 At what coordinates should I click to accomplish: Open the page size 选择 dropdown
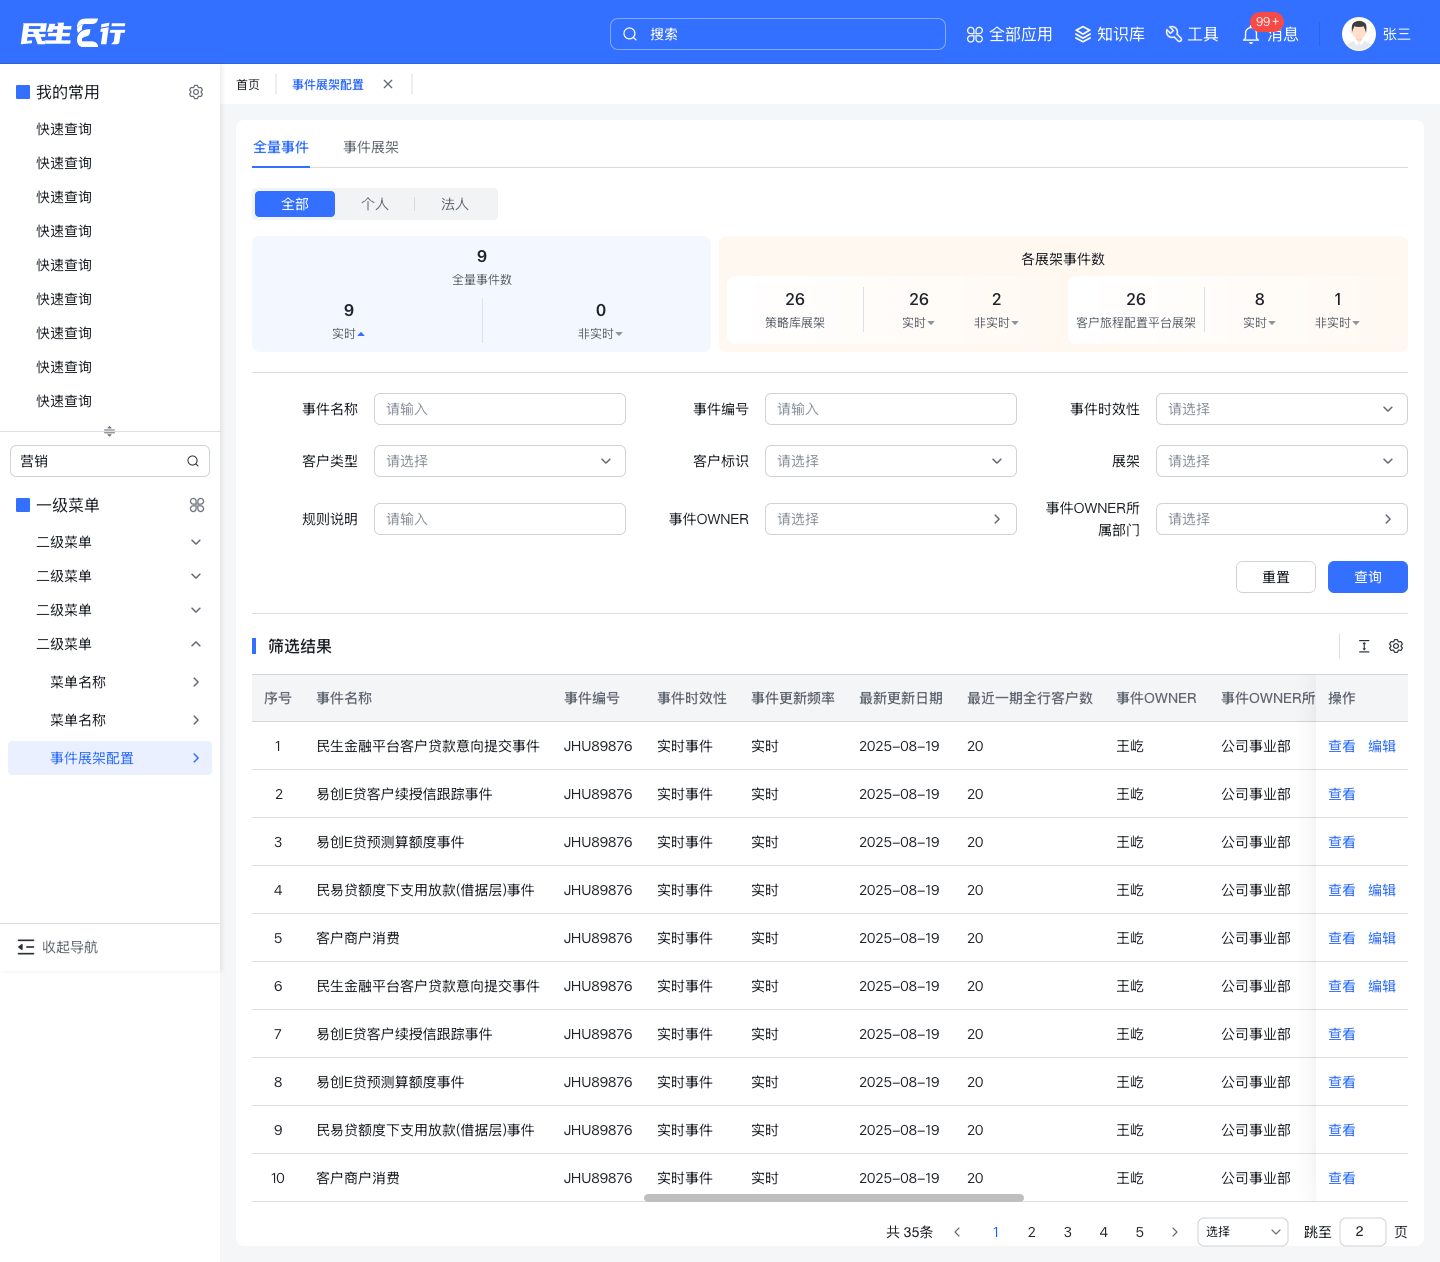click(1243, 1232)
